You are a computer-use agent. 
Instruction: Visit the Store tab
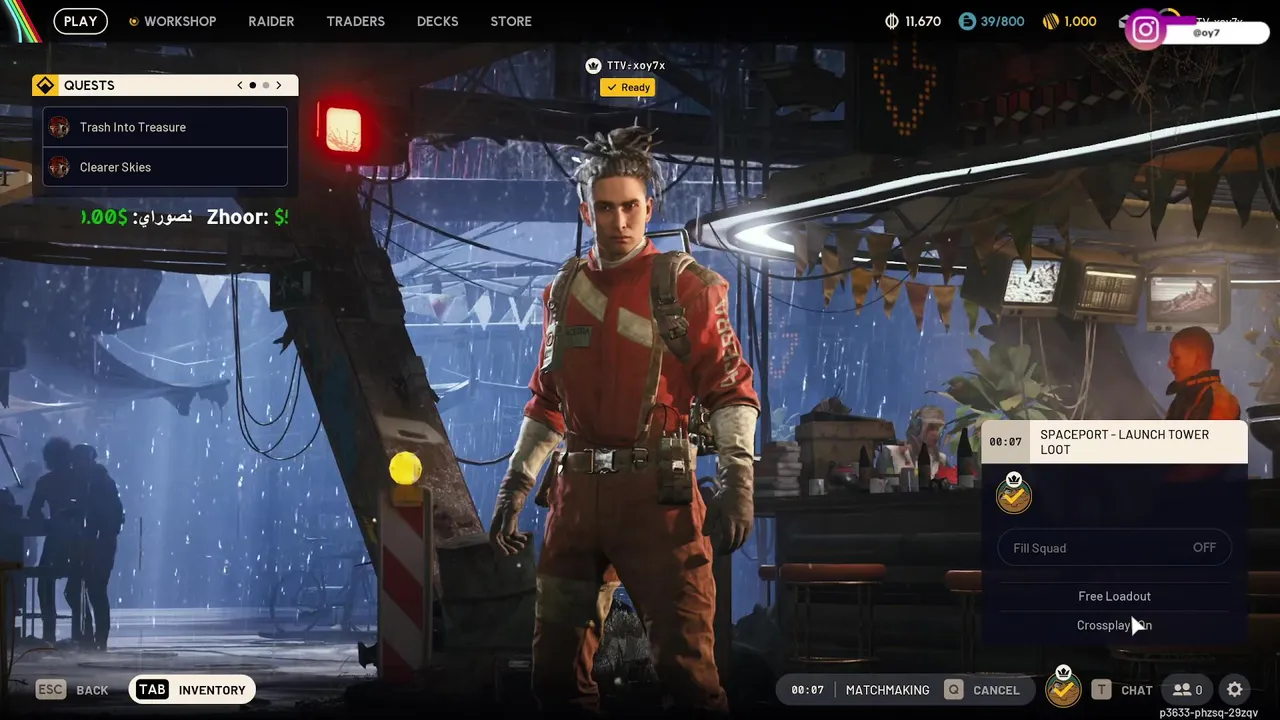511,21
